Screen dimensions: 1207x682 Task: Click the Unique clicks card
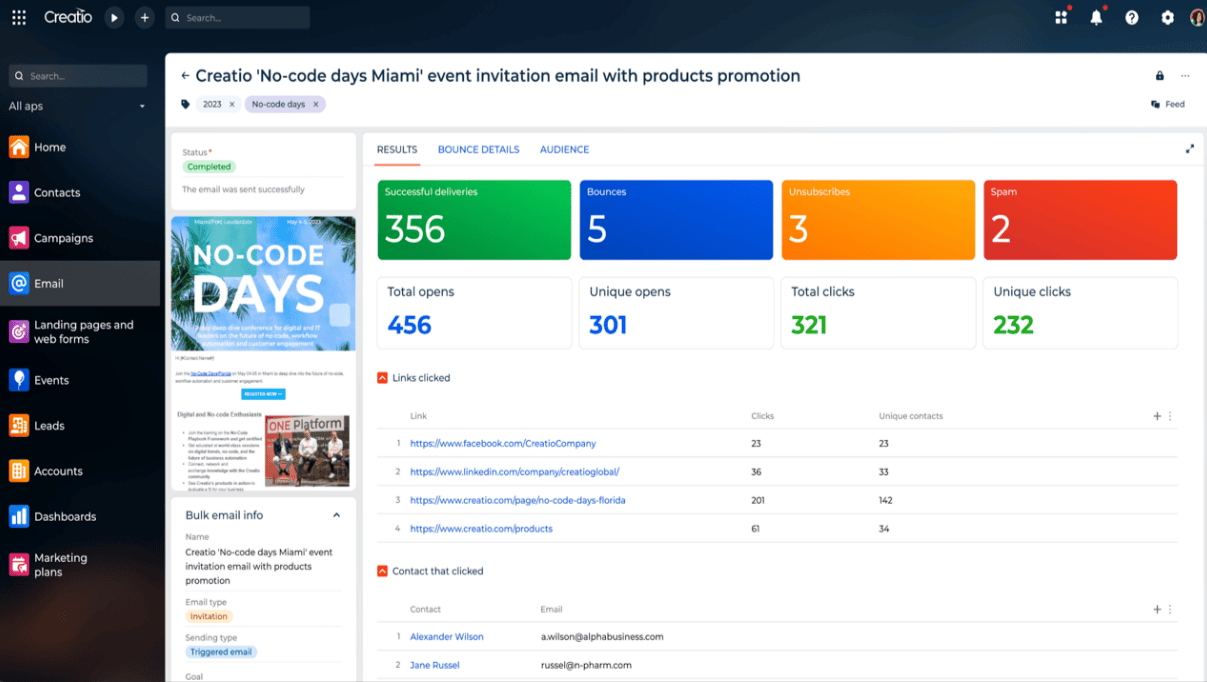point(1081,313)
